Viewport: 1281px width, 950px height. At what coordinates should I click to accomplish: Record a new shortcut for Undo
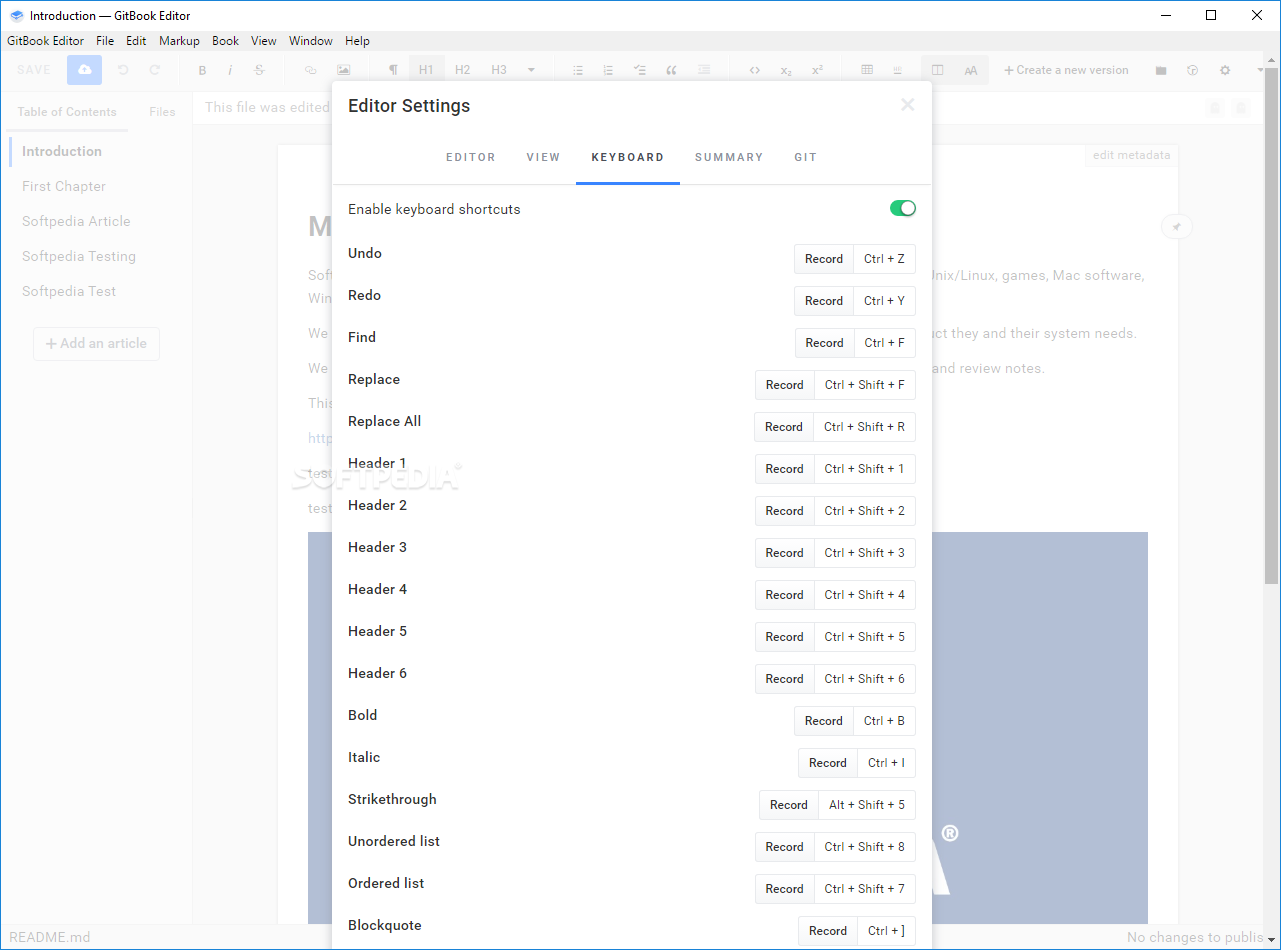coord(824,259)
